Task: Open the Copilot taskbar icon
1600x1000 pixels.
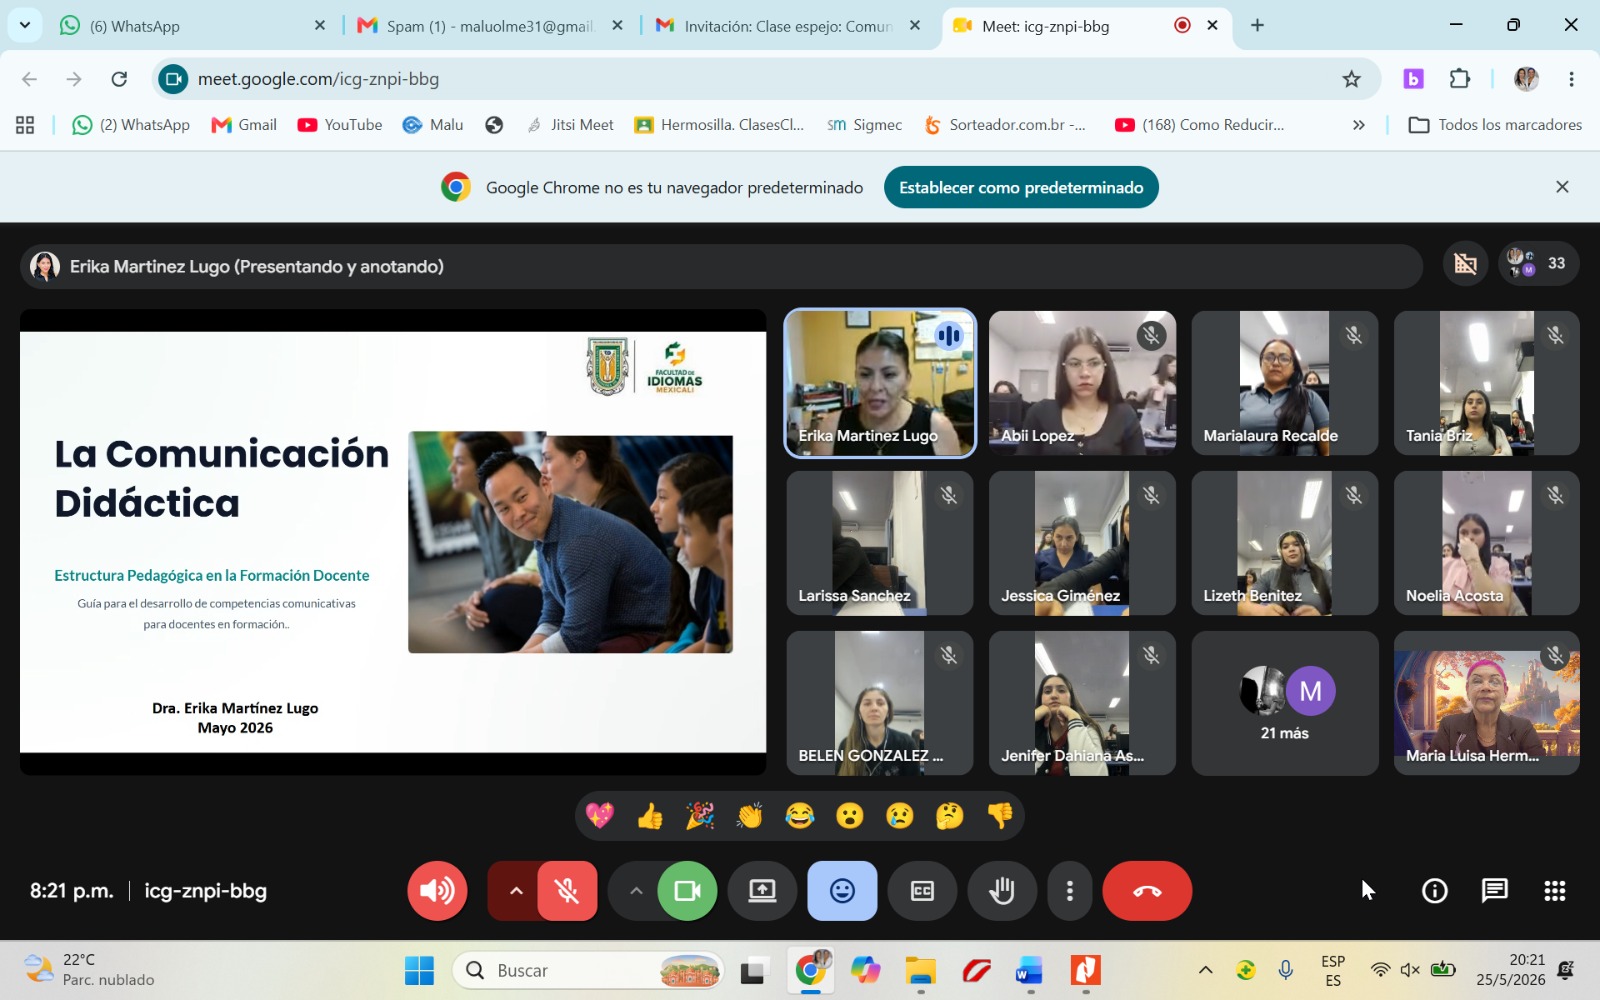Action: click(866, 970)
